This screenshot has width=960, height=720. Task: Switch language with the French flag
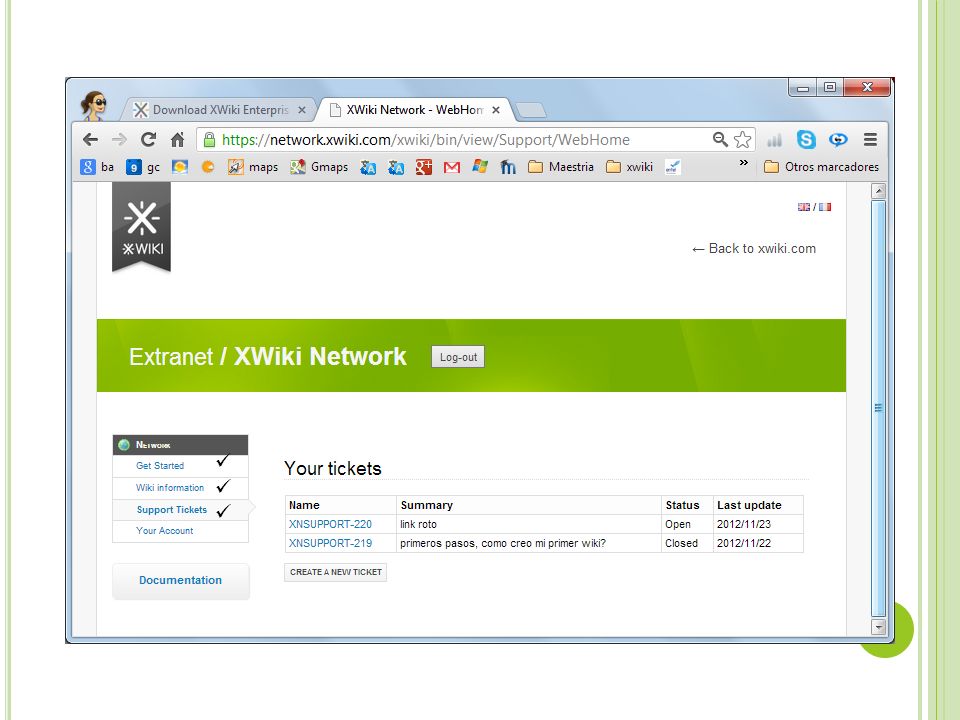click(825, 207)
